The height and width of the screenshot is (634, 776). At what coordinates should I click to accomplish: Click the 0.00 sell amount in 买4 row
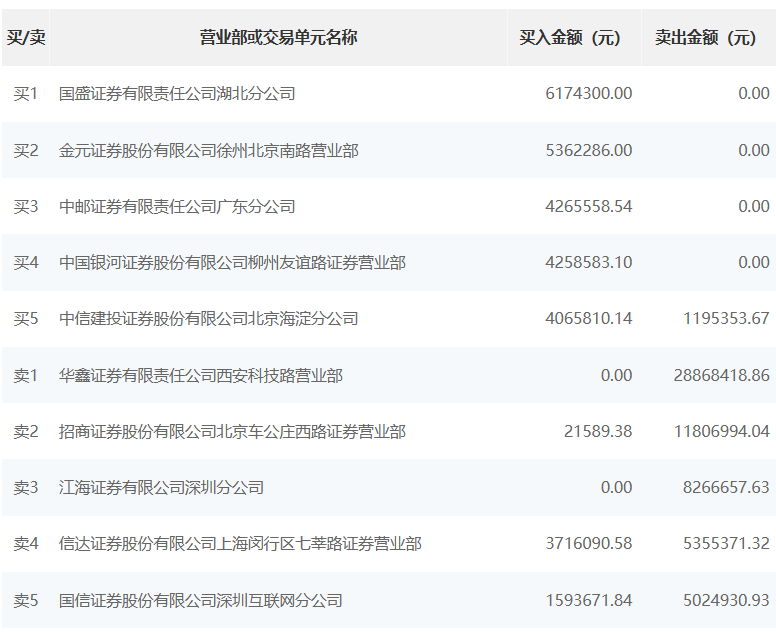pos(754,262)
